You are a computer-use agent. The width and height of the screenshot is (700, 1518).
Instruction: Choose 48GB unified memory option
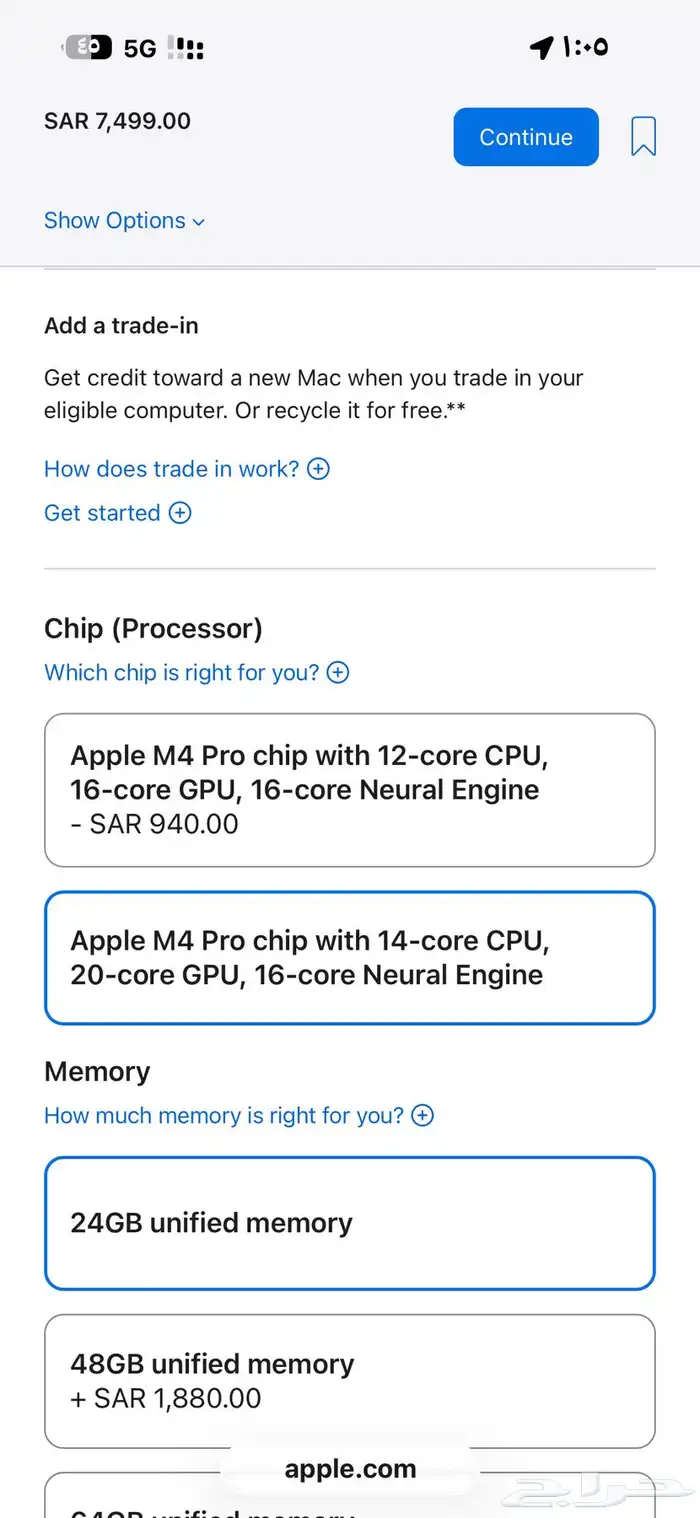coord(350,1381)
